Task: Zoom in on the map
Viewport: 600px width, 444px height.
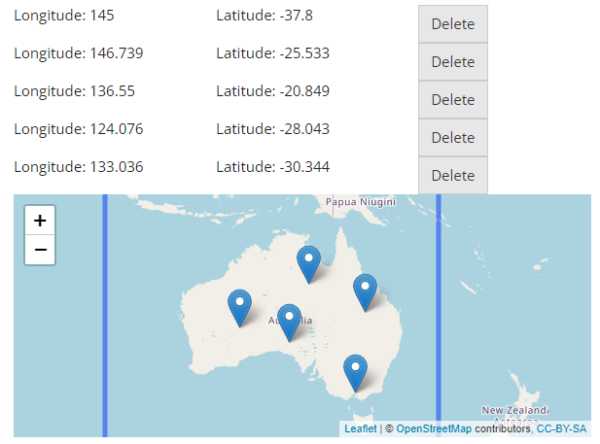Action: point(39,221)
